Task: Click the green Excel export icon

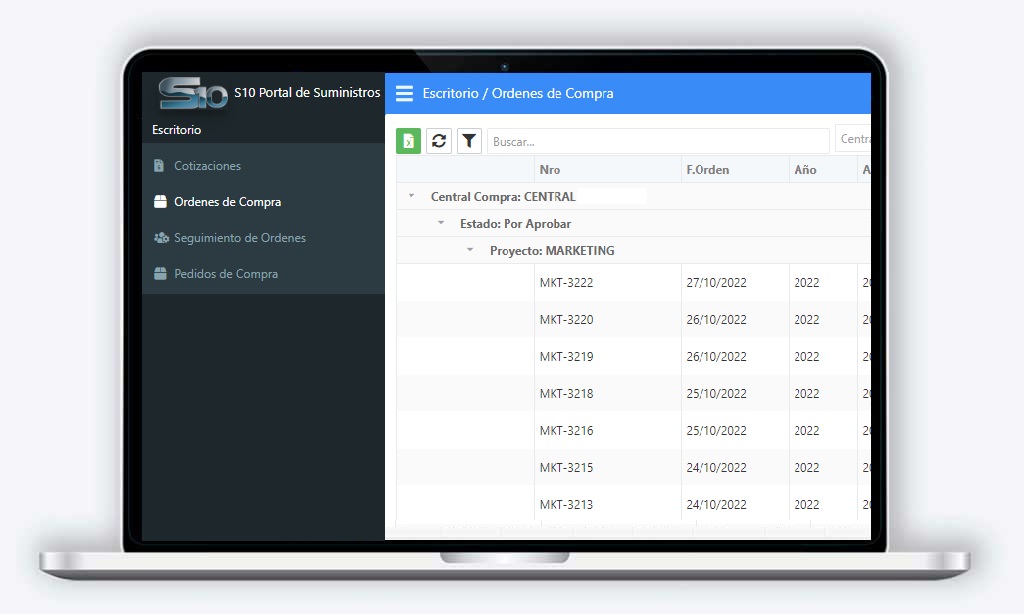Action: [408, 141]
